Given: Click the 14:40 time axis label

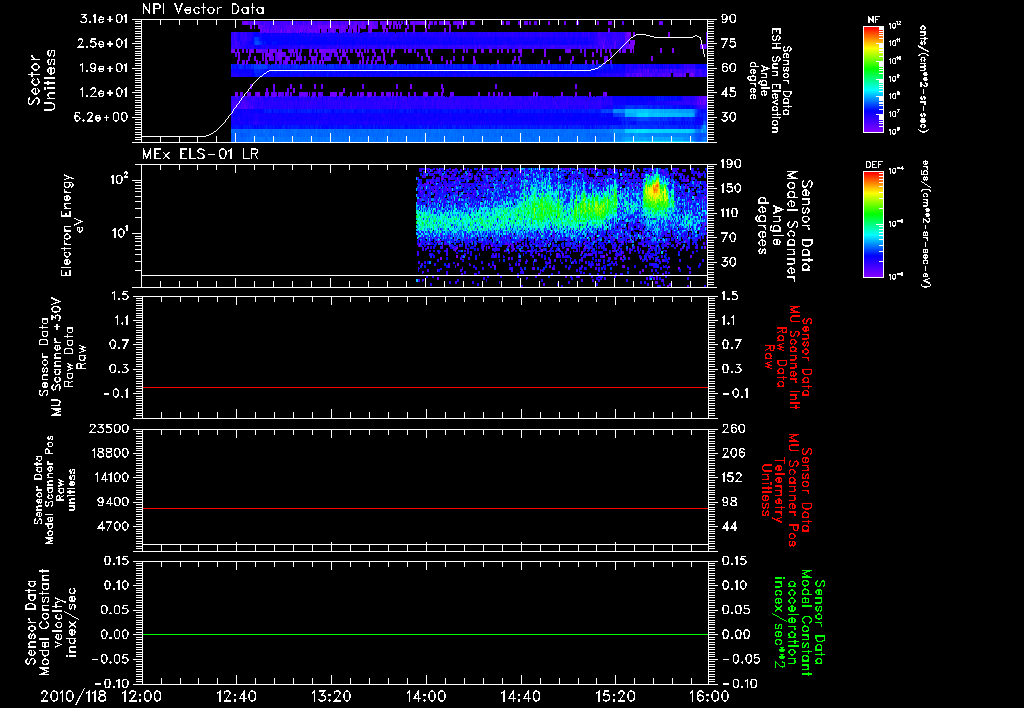Looking at the screenshot, I should [x=520, y=696].
